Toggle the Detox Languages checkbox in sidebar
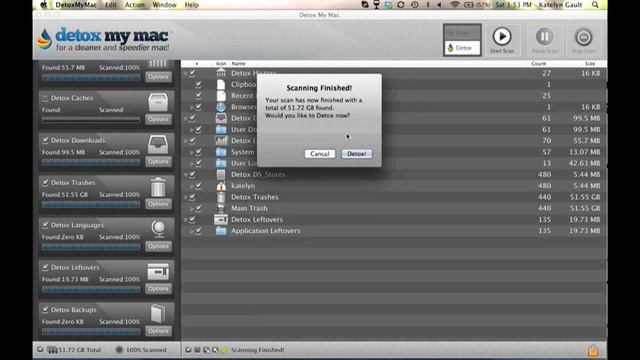 pyautogui.click(x=45, y=225)
